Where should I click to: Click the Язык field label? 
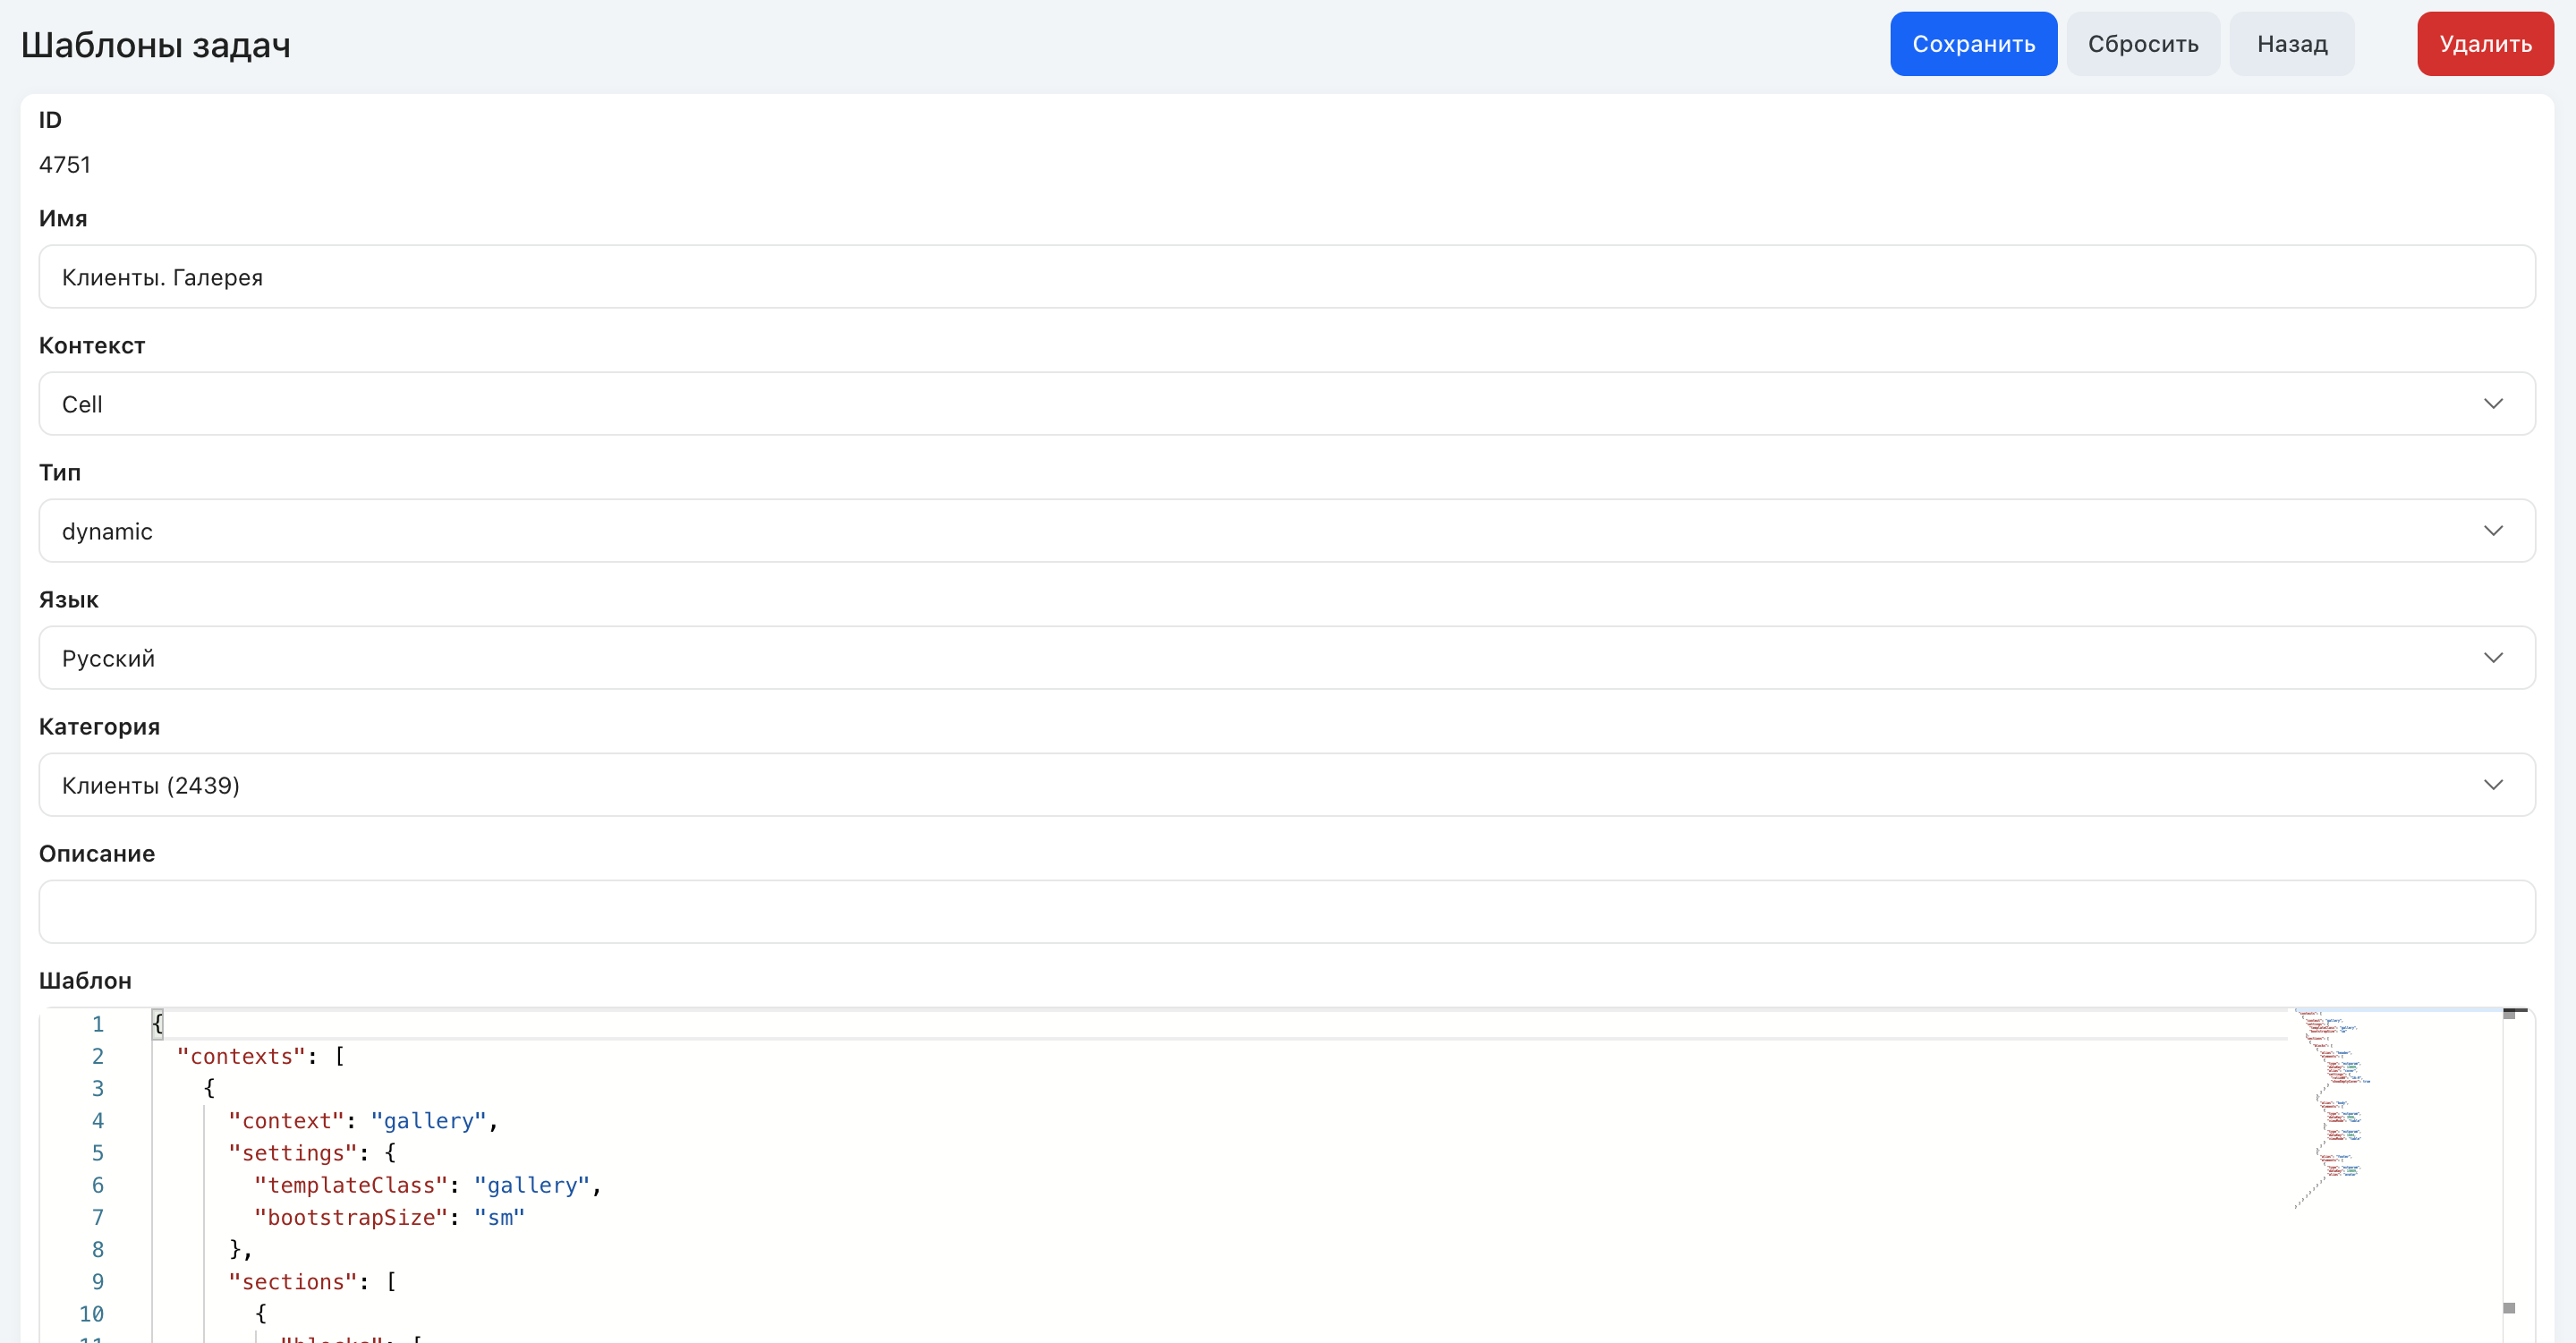pyautogui.click(x=68, y=600)
